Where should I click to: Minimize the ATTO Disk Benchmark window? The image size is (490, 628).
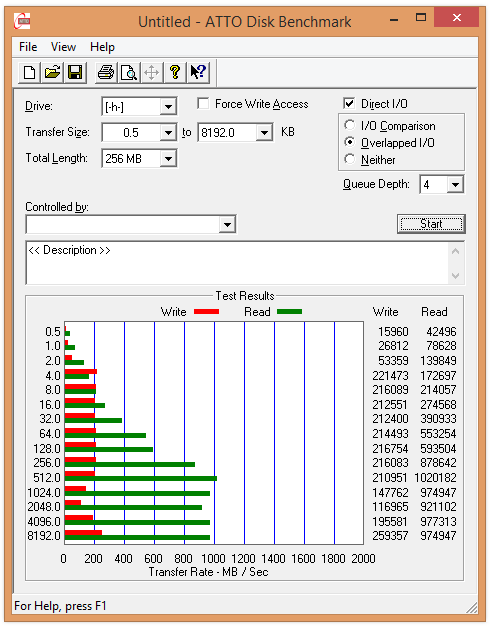coord(394,18)
